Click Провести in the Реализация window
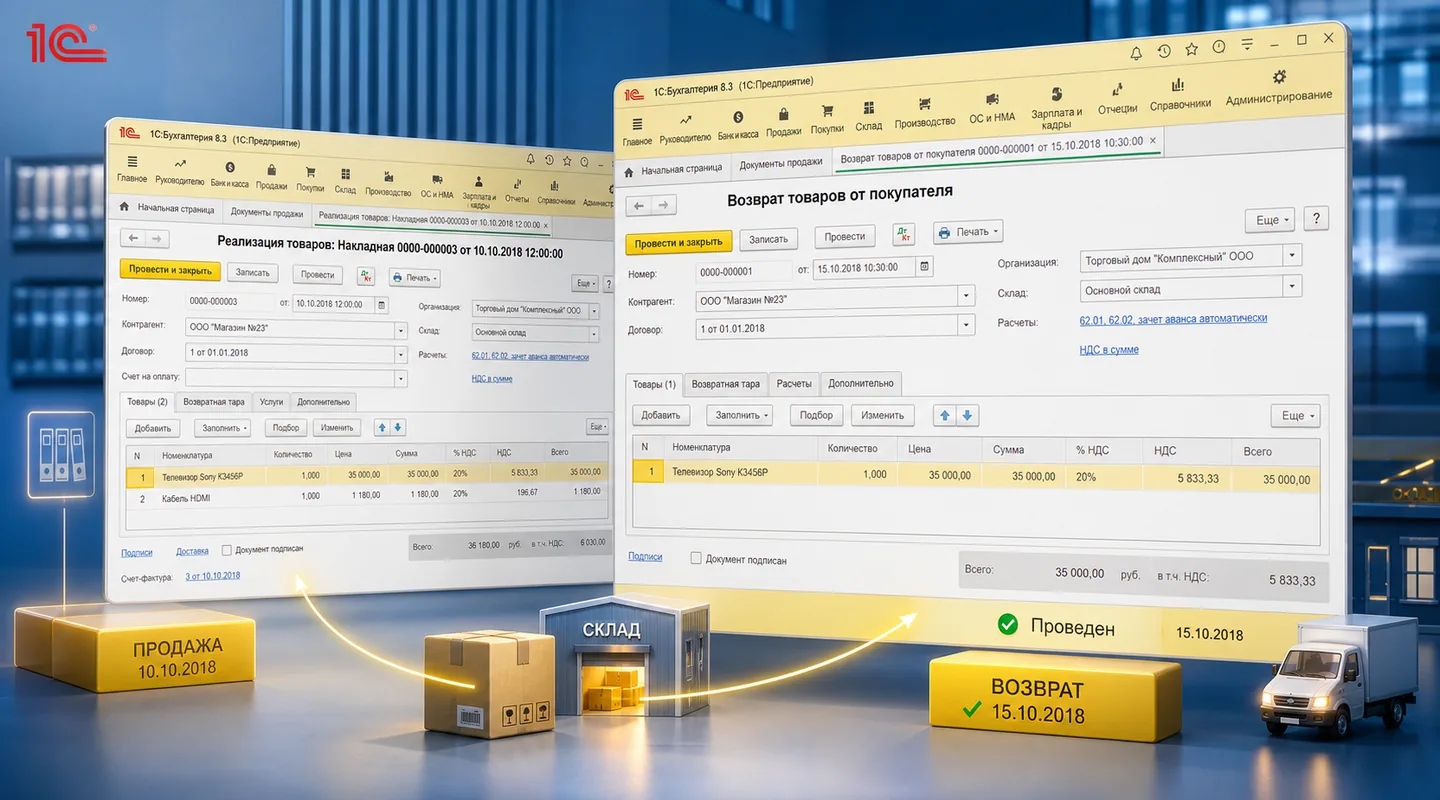The height and width of the screenshot is (800, 1440). (x=318, y=275)
